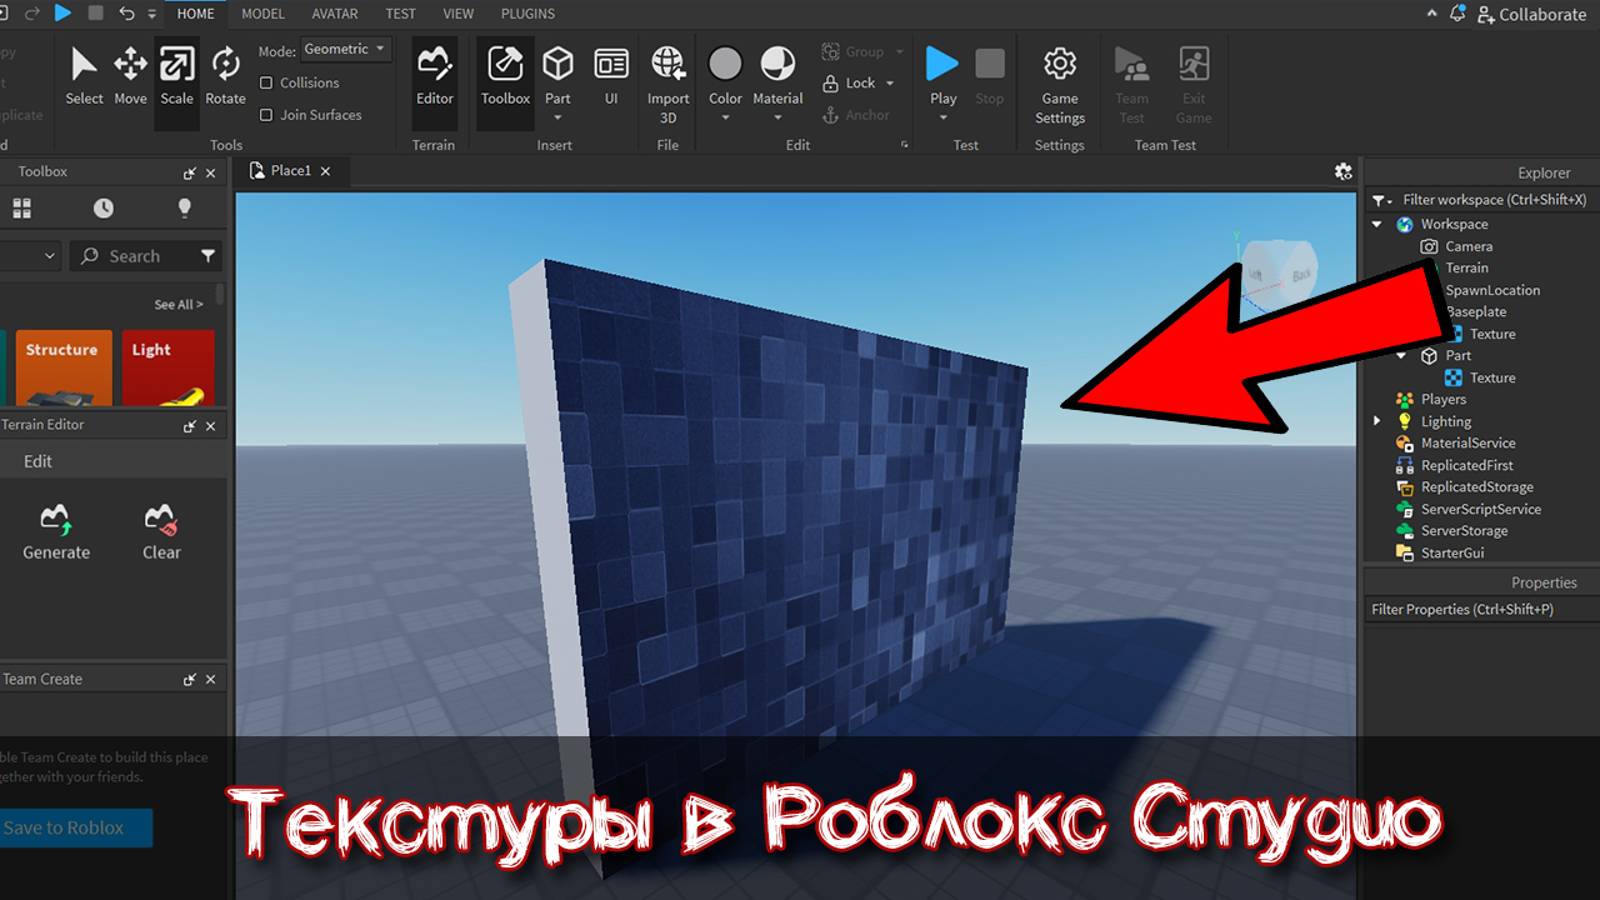Anchor the selected part
1600x900 pixels.
860,115
